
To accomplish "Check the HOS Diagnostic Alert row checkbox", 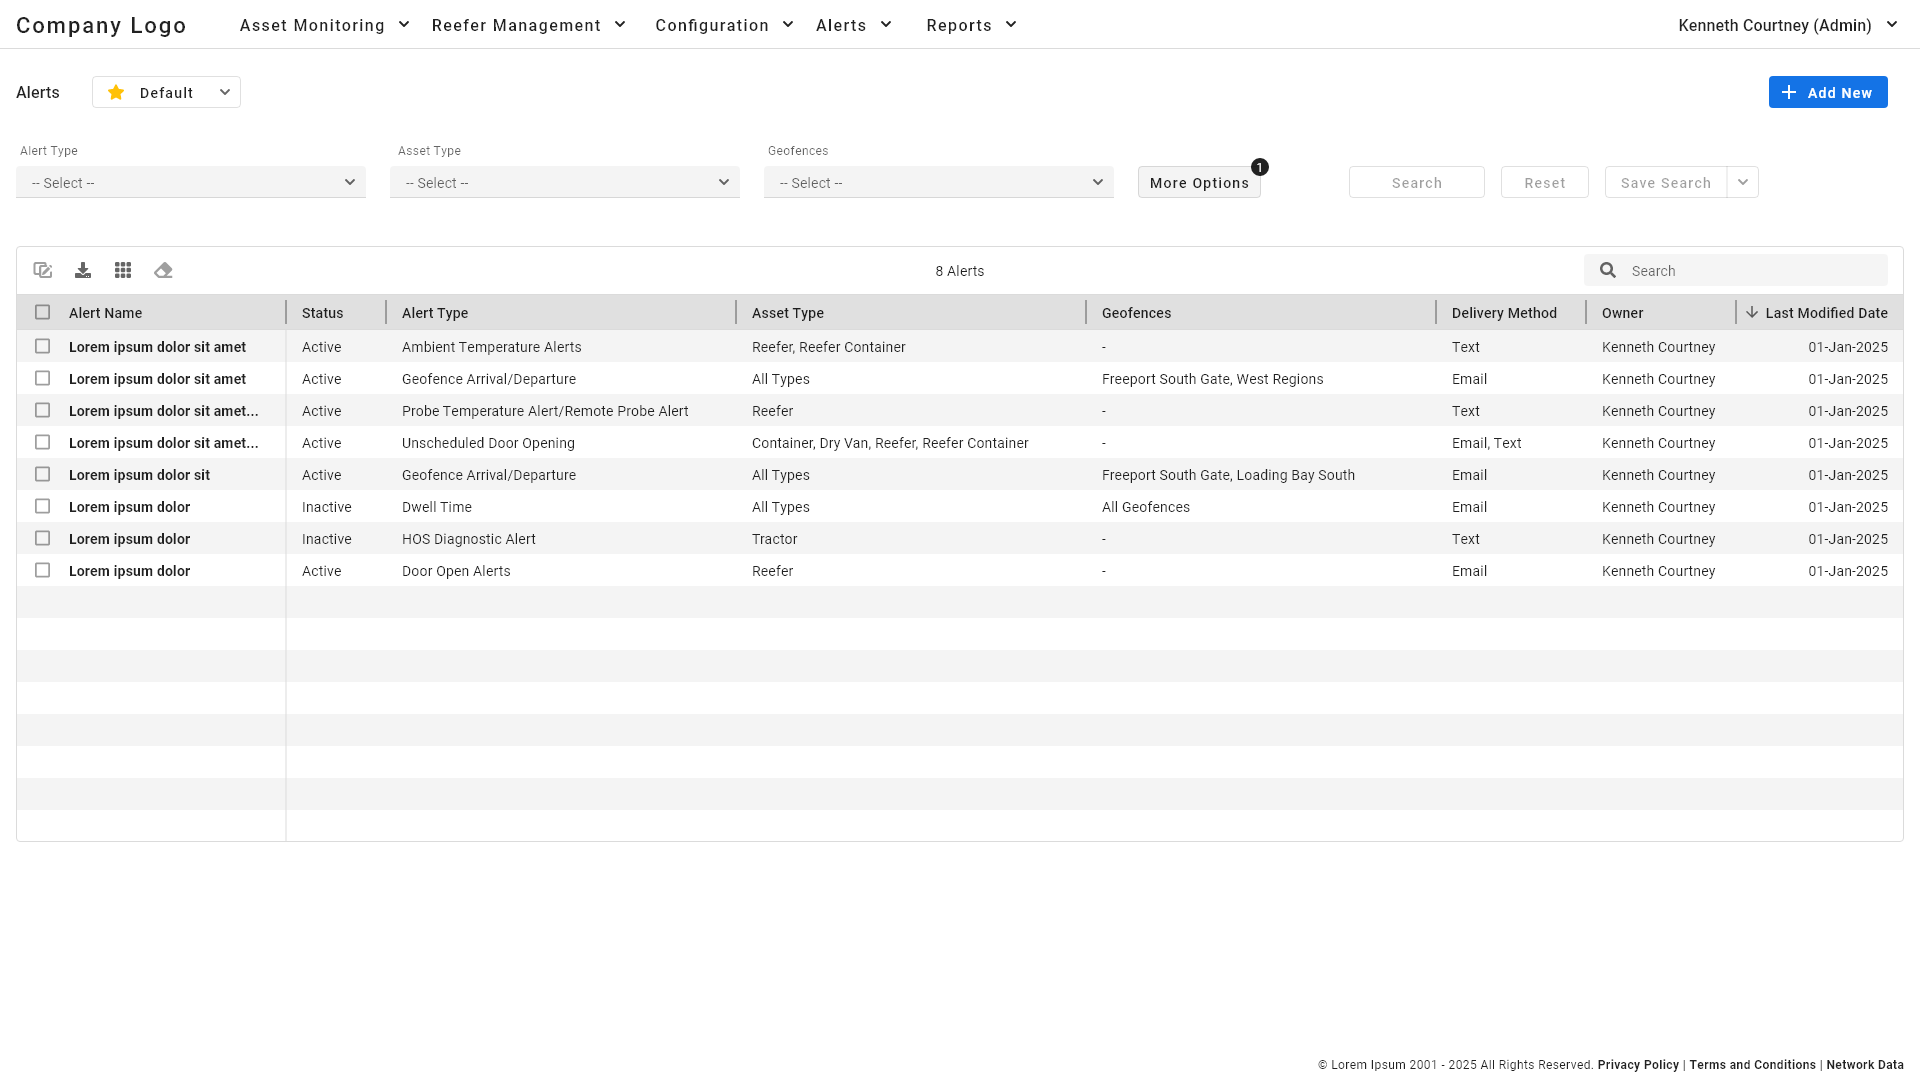I will (x=42, y=538).
